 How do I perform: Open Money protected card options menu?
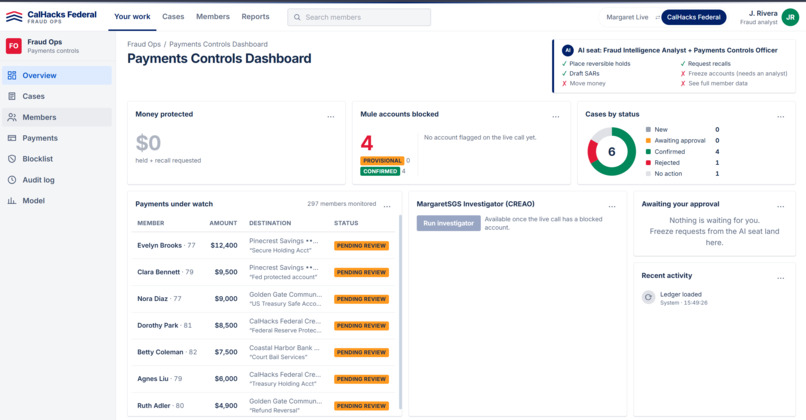331,117
